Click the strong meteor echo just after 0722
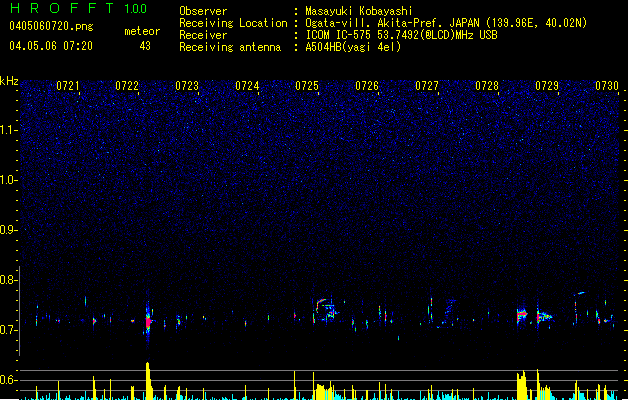Screen dimensions: 629x400 [x=148, y=321]
